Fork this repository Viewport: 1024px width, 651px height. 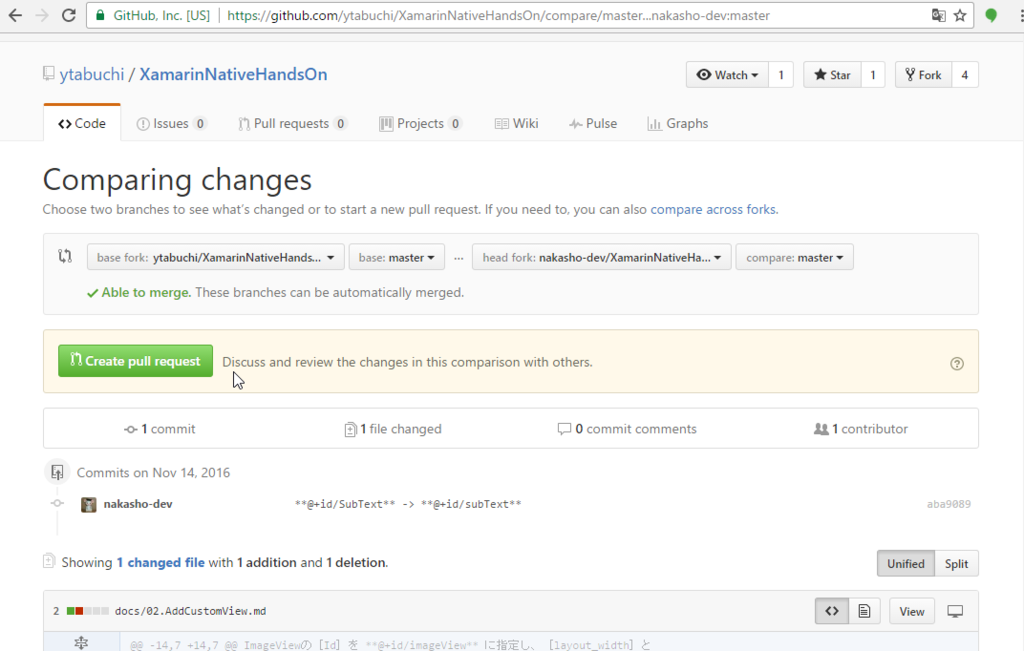[923, 74]
